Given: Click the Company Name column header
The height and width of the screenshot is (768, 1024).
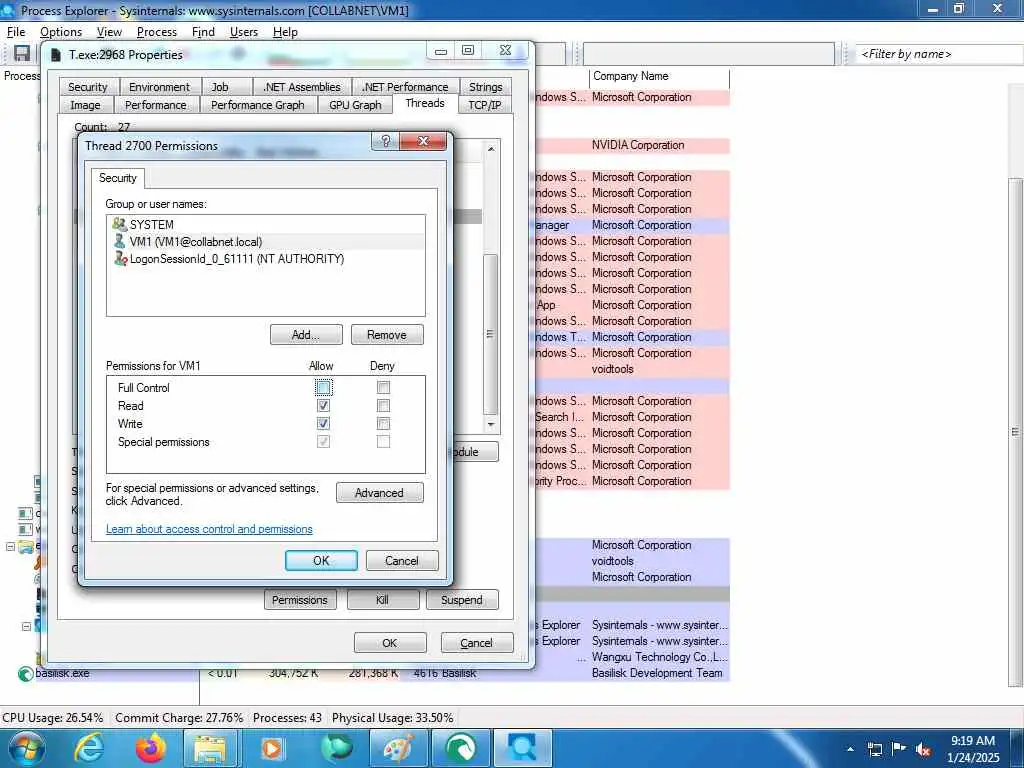Looking at the screenshot, I should pyautogui.click(x=658, y=76).
